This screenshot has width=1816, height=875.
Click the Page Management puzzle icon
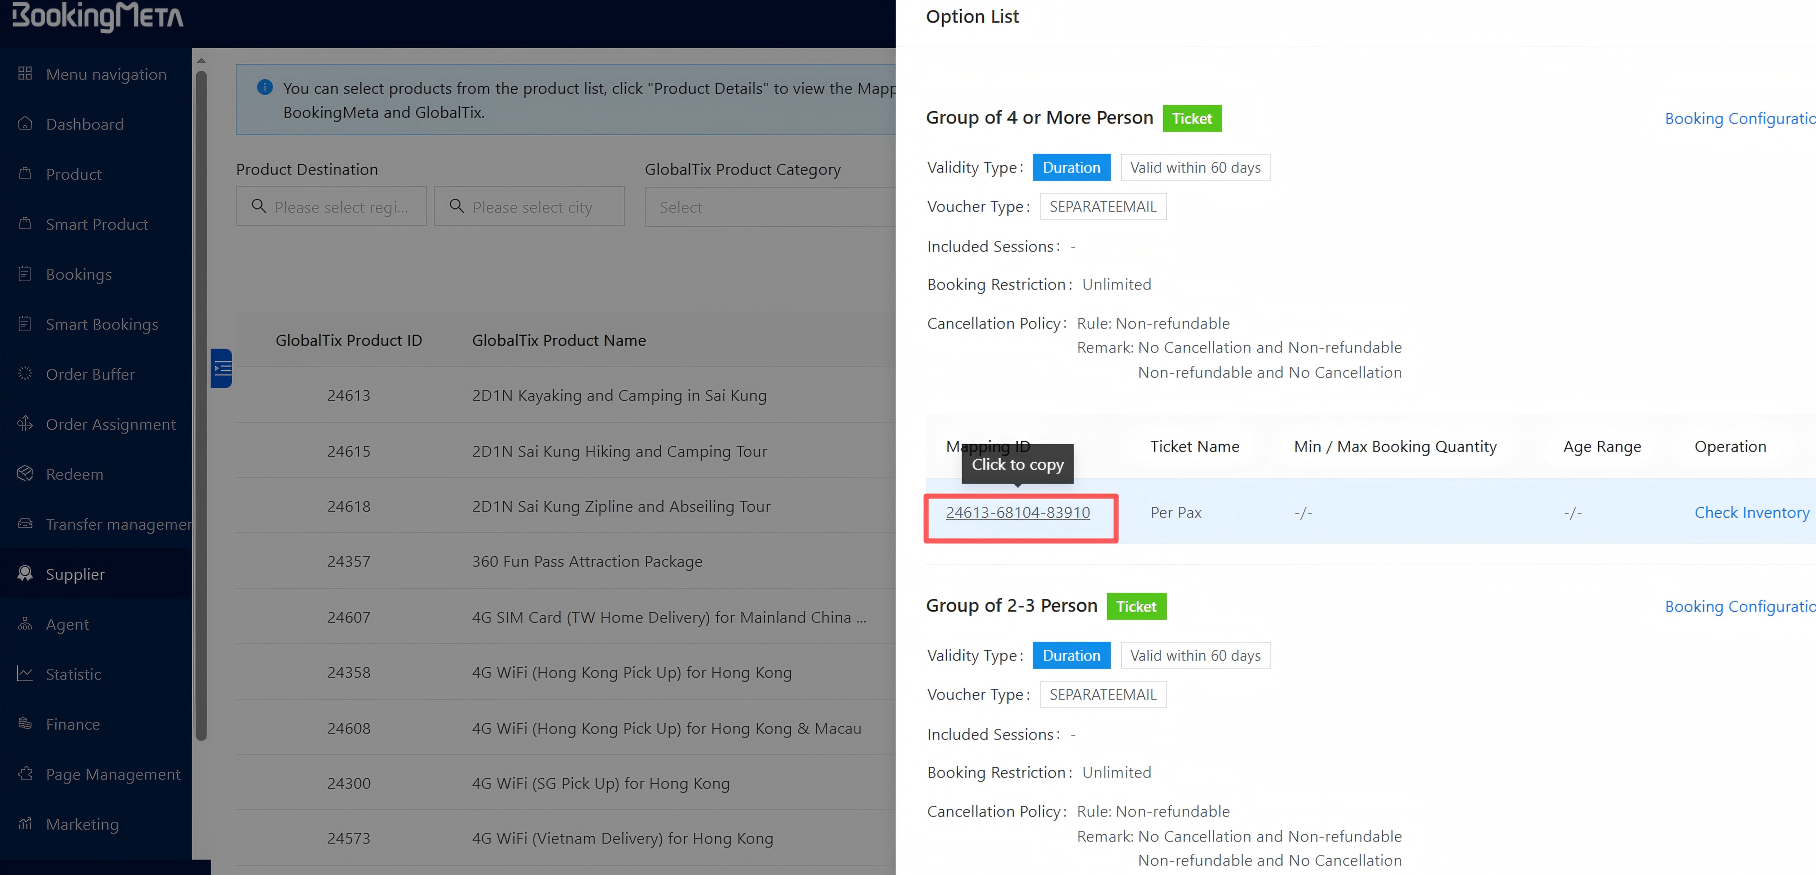point(25,774)
